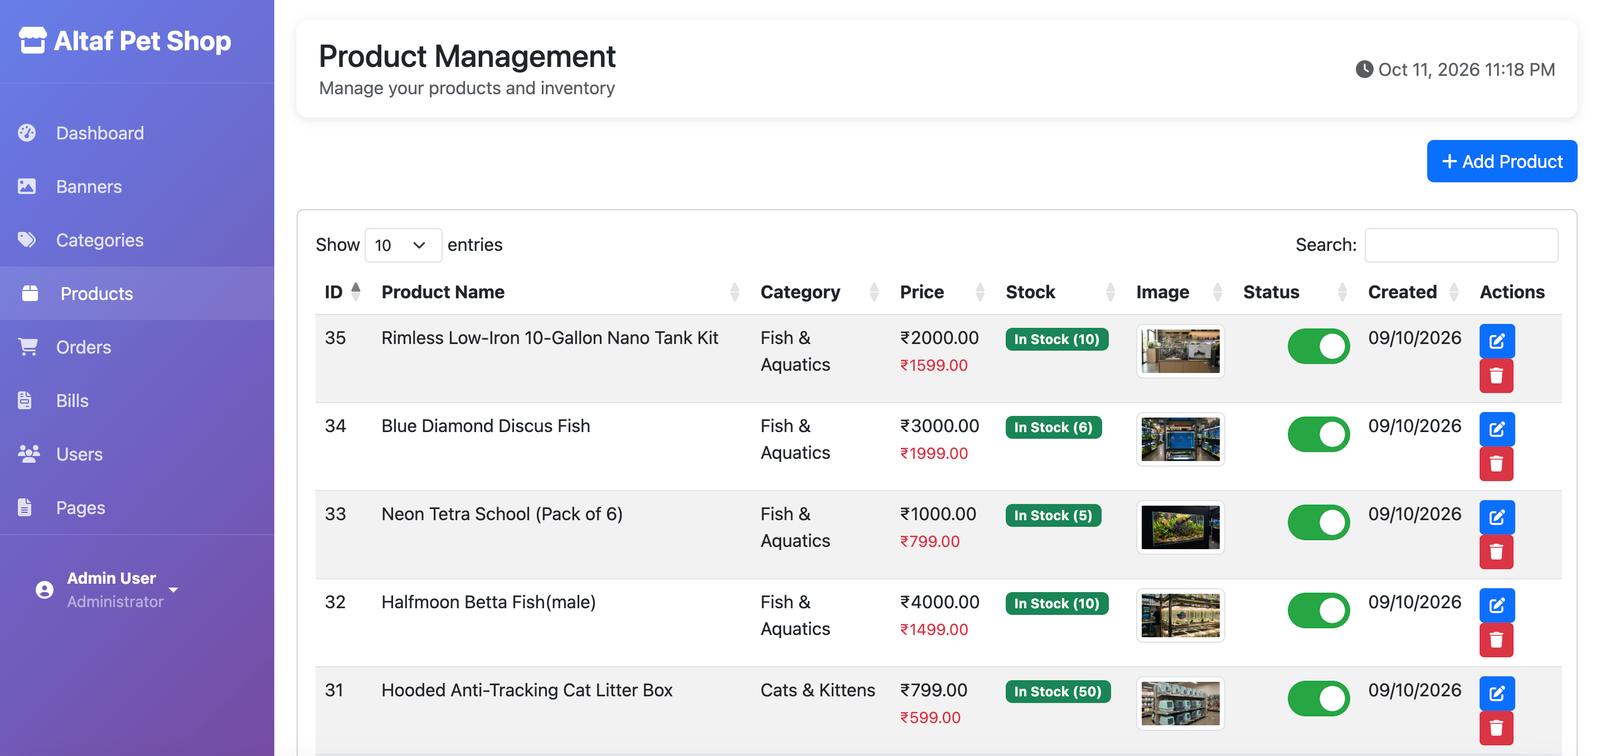Edit the Neon Tetra School product
Image resolution: width=1600 pixels, height=756 pixels.
pyautogui.click(x=1497, y=517)
